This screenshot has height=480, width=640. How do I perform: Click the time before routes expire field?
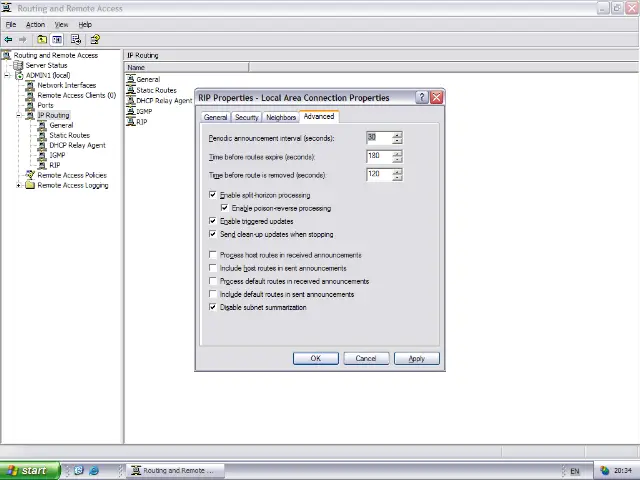[x=380, y=156]
